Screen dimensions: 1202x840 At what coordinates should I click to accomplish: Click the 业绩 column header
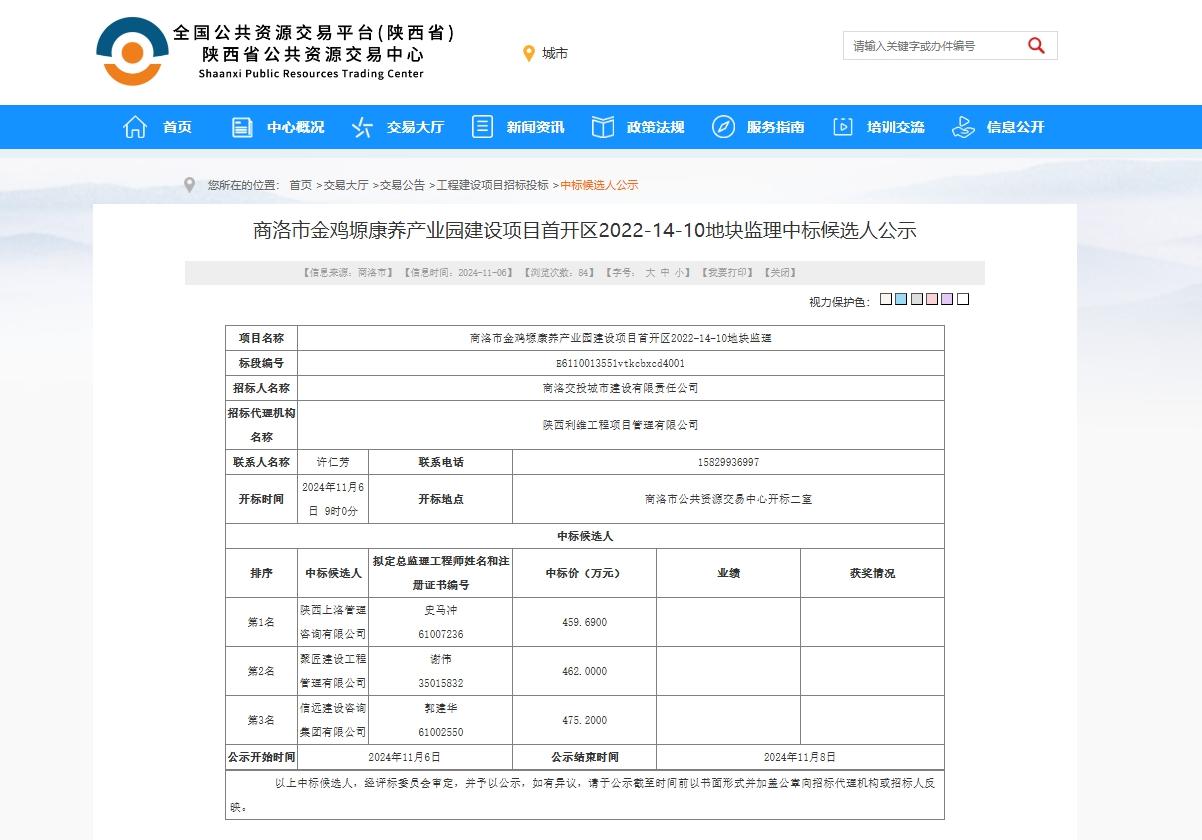point(728,573)
